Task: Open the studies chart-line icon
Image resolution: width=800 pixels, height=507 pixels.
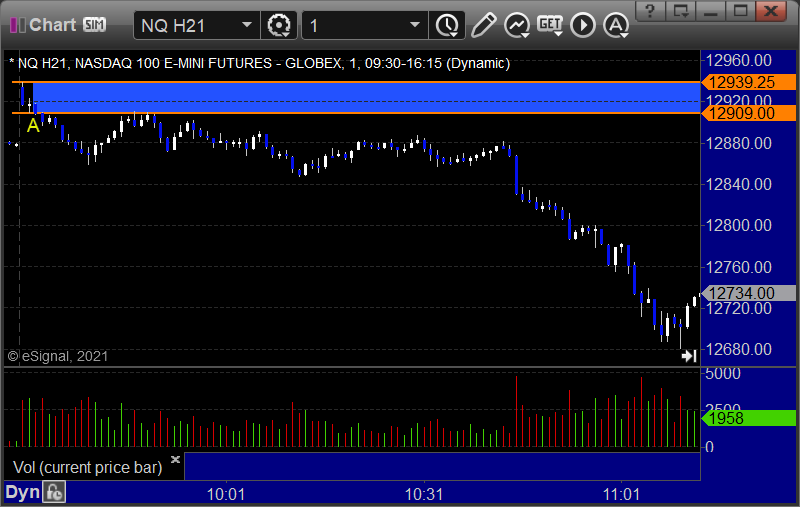Action: tap(517, 25)
